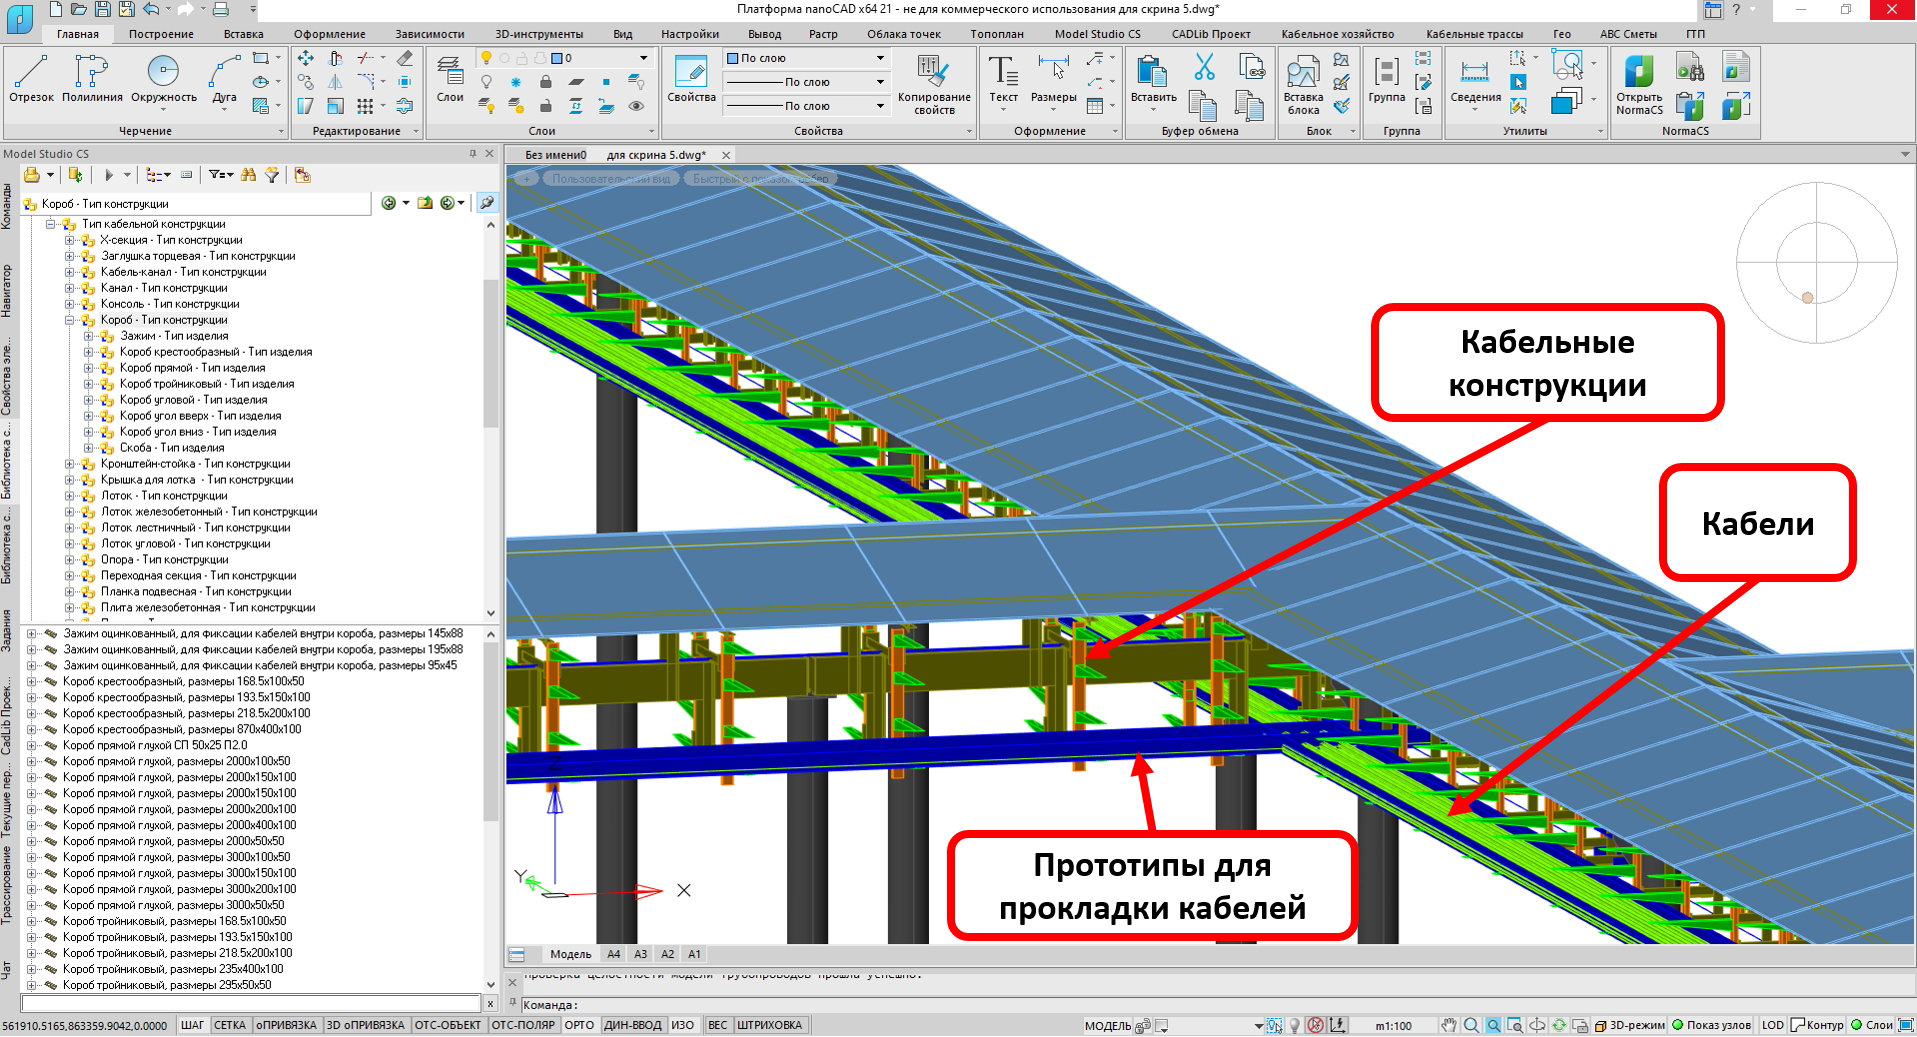
Task: Activate the Дуга arc tool
Action: [224, 79]
